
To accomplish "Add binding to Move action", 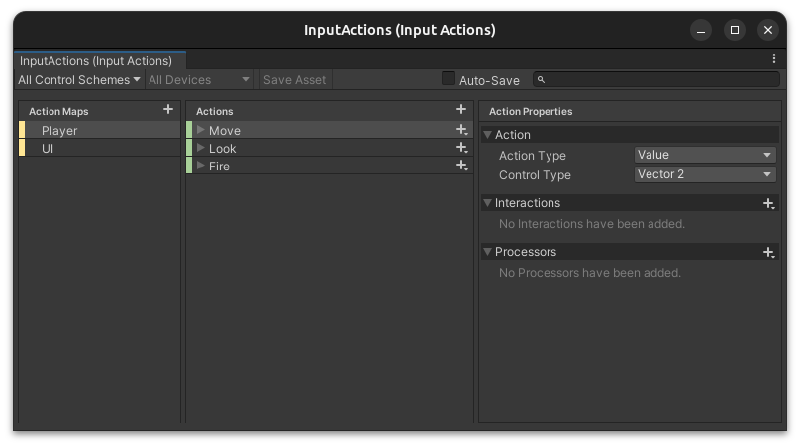I will 462,130.
